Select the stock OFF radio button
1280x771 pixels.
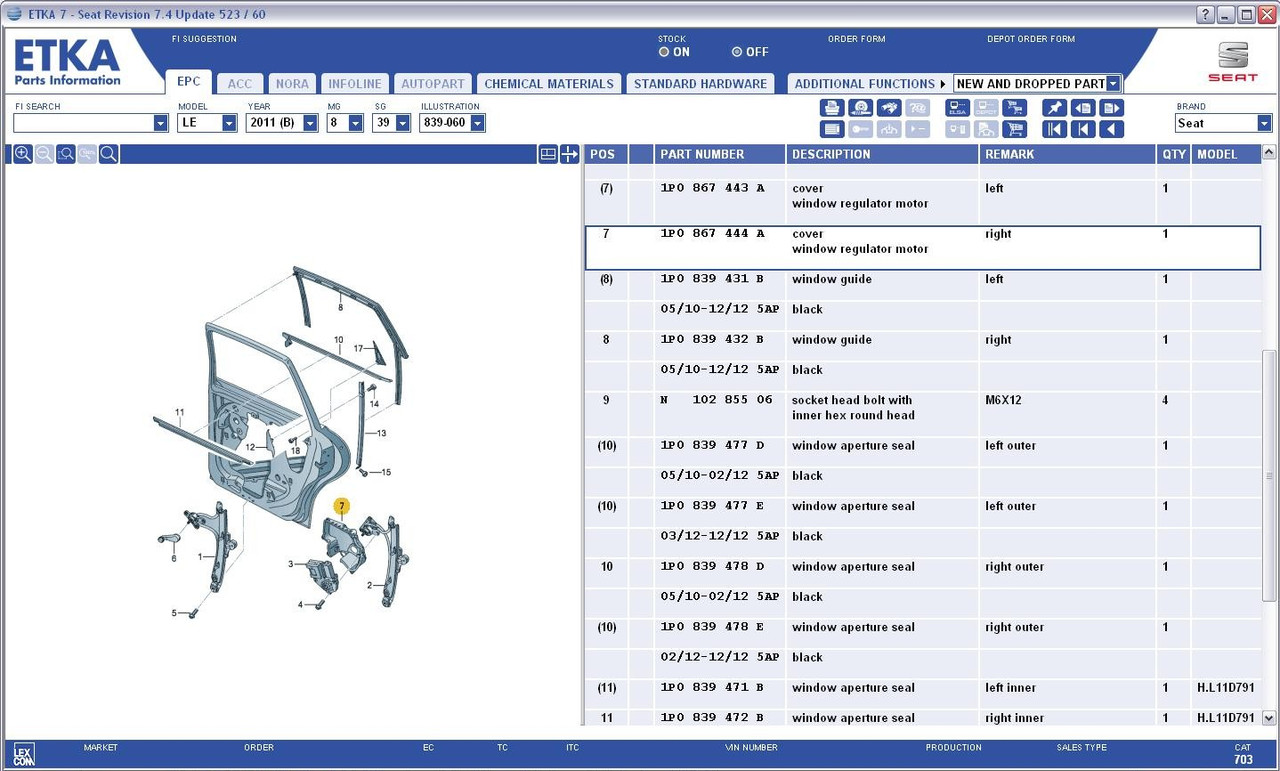[737, 52]
